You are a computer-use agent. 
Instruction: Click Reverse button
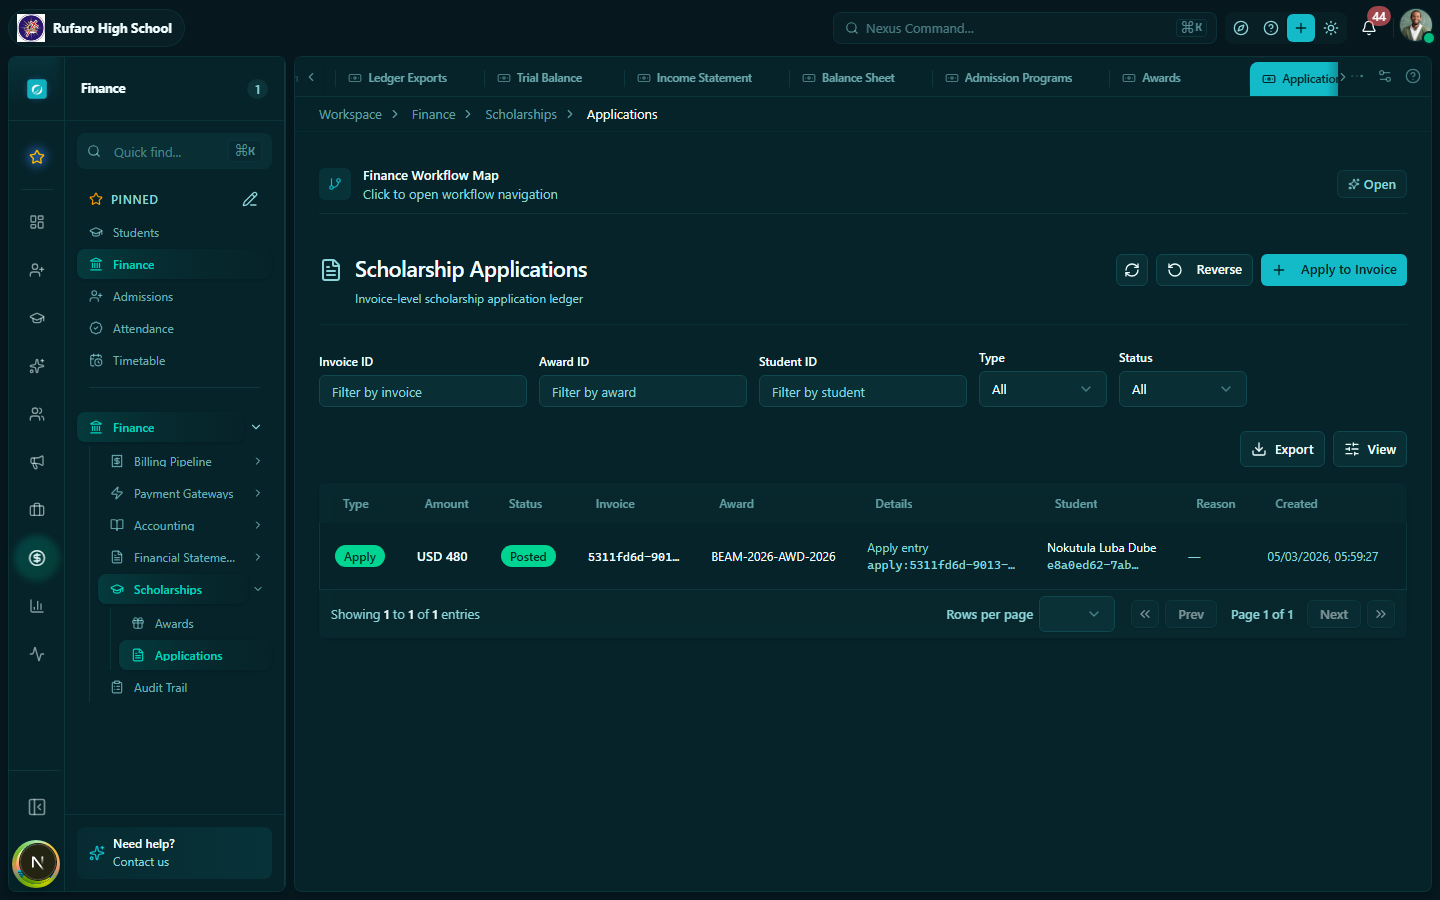1204,270
